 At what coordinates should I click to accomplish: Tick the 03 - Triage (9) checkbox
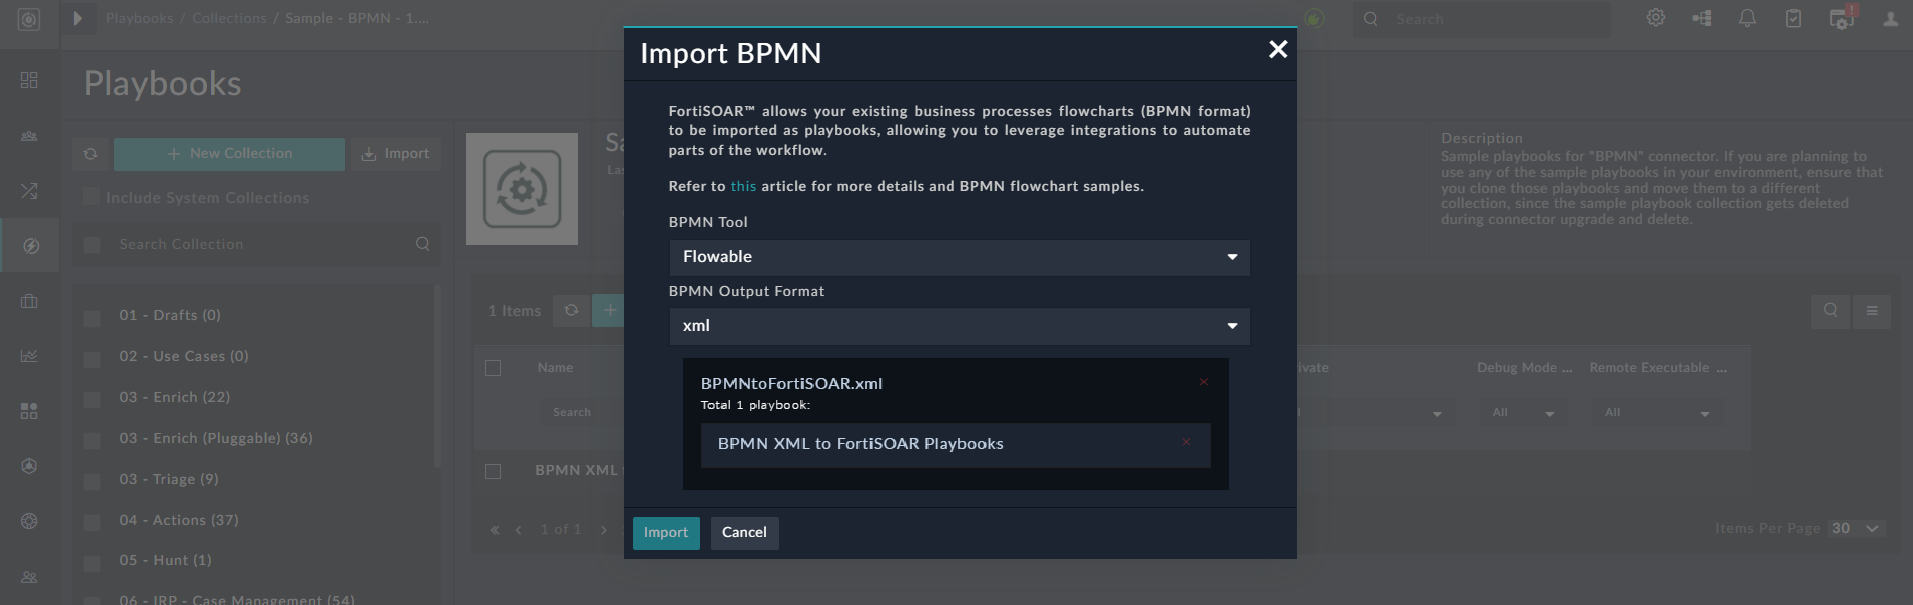(91, 481)
